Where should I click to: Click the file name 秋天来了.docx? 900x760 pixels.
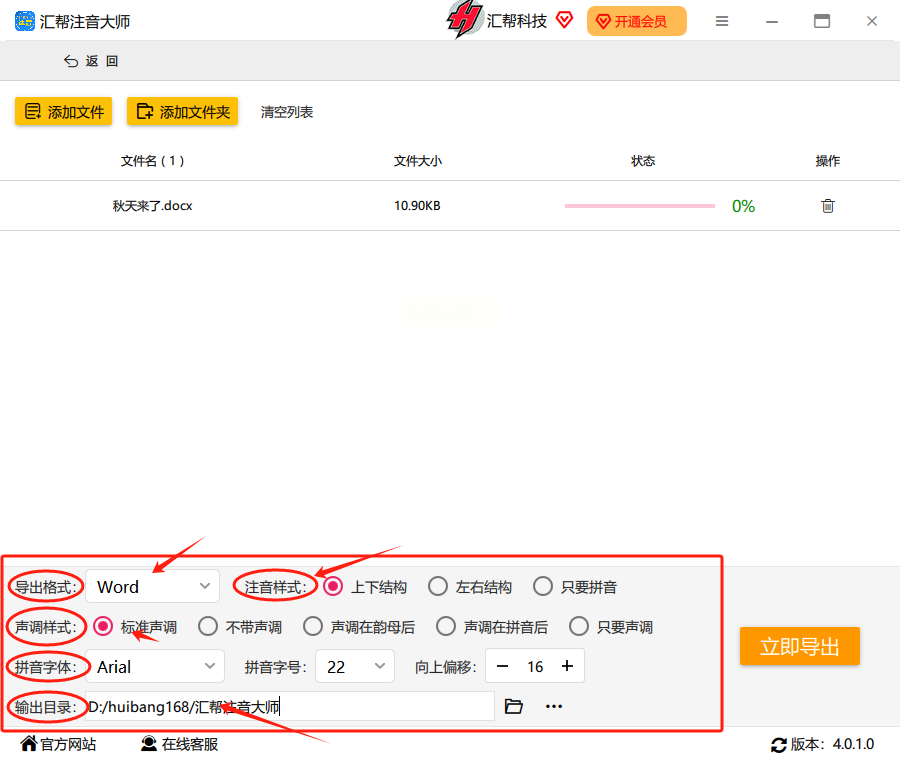click(x=153, y=205)
